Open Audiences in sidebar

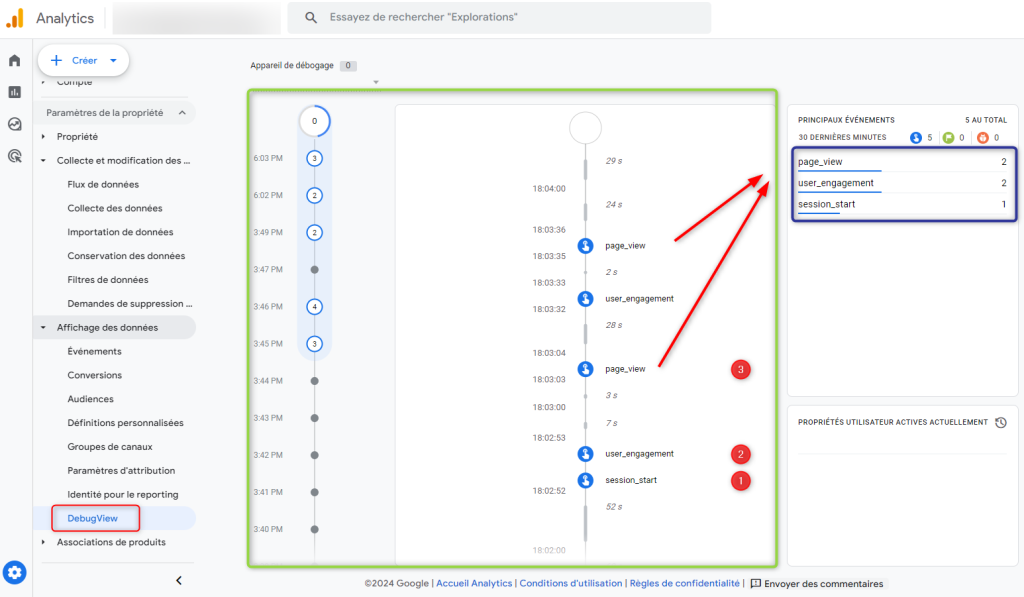(x=91, y=399)
